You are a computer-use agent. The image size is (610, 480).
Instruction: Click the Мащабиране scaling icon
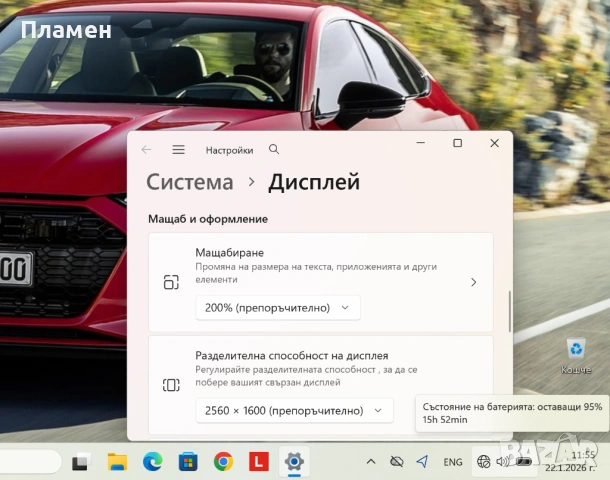pyautogui.click(x=171, y=282)
